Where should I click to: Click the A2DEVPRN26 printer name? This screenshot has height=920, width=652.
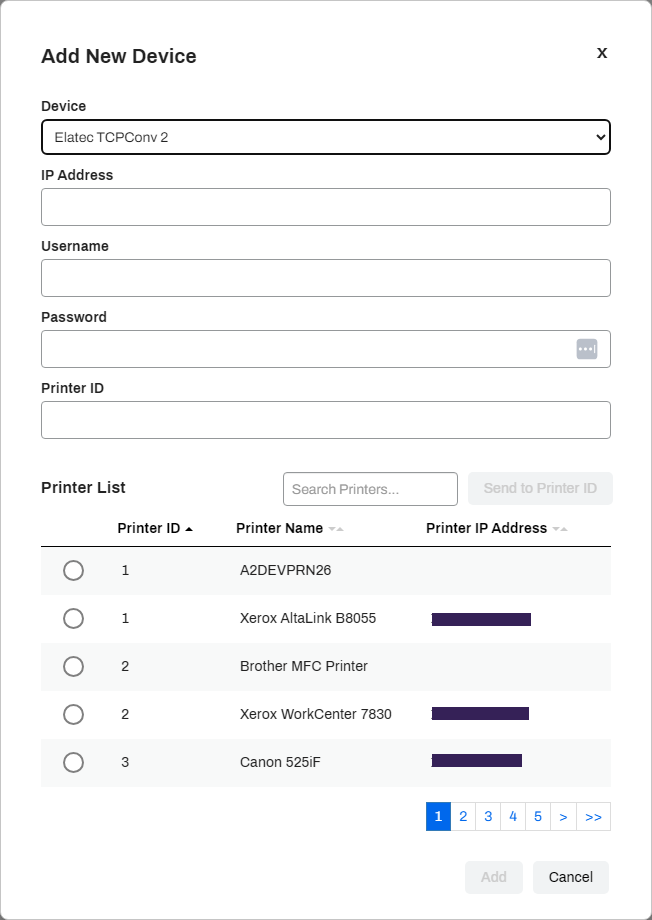pyautogui.click(x=285, y=570)
